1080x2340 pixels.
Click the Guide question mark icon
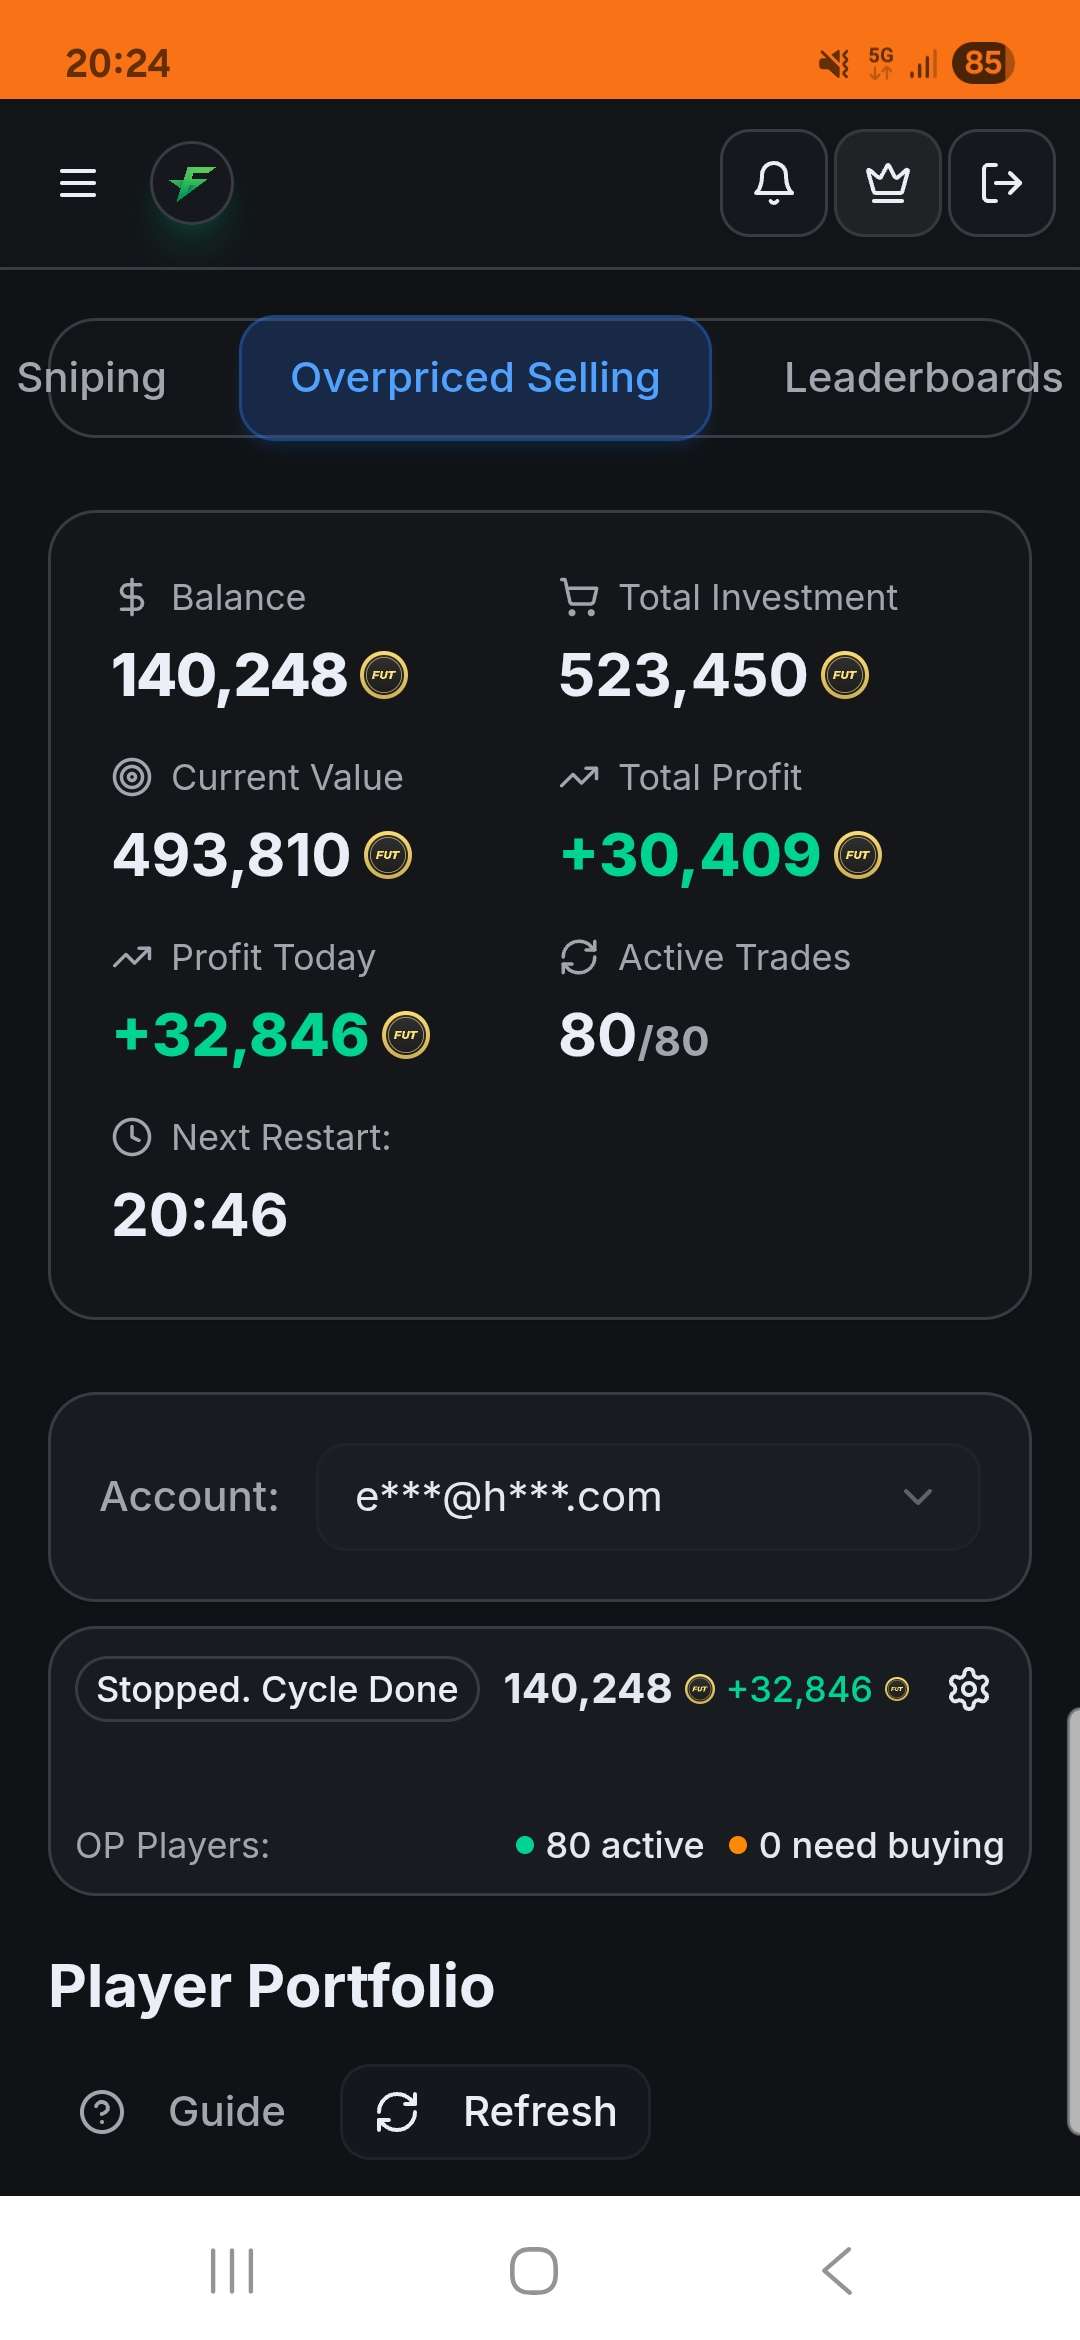[x=102, y=2112]
